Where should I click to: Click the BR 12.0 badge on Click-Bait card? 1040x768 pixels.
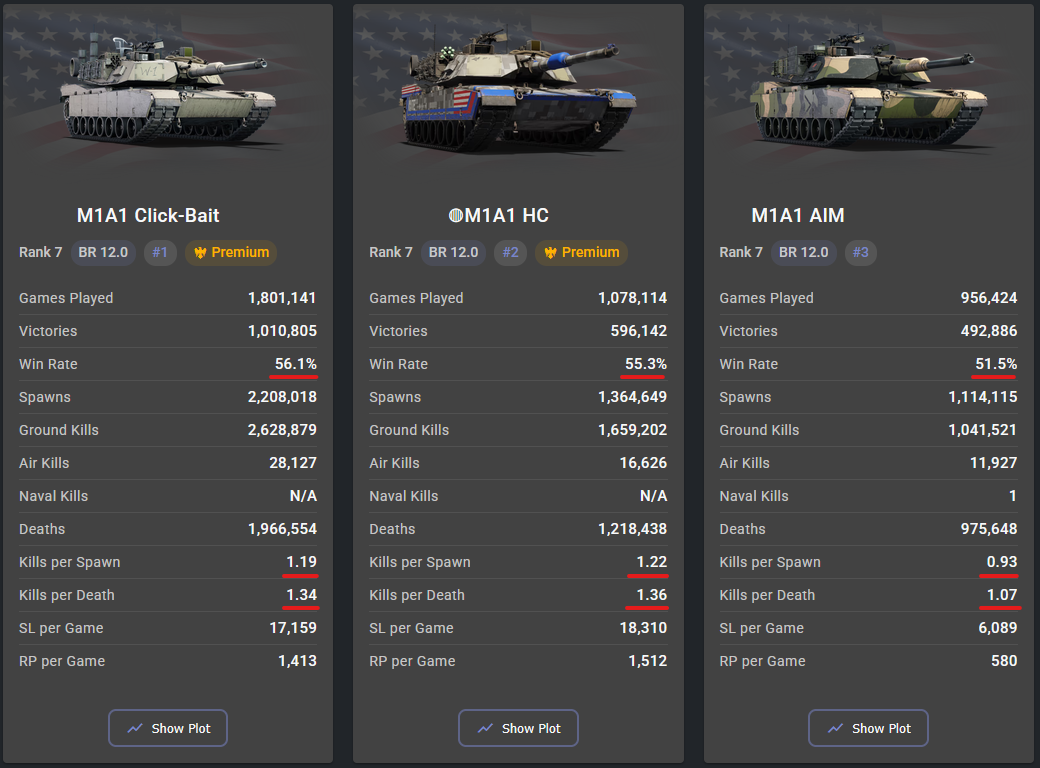click(103, 252)
